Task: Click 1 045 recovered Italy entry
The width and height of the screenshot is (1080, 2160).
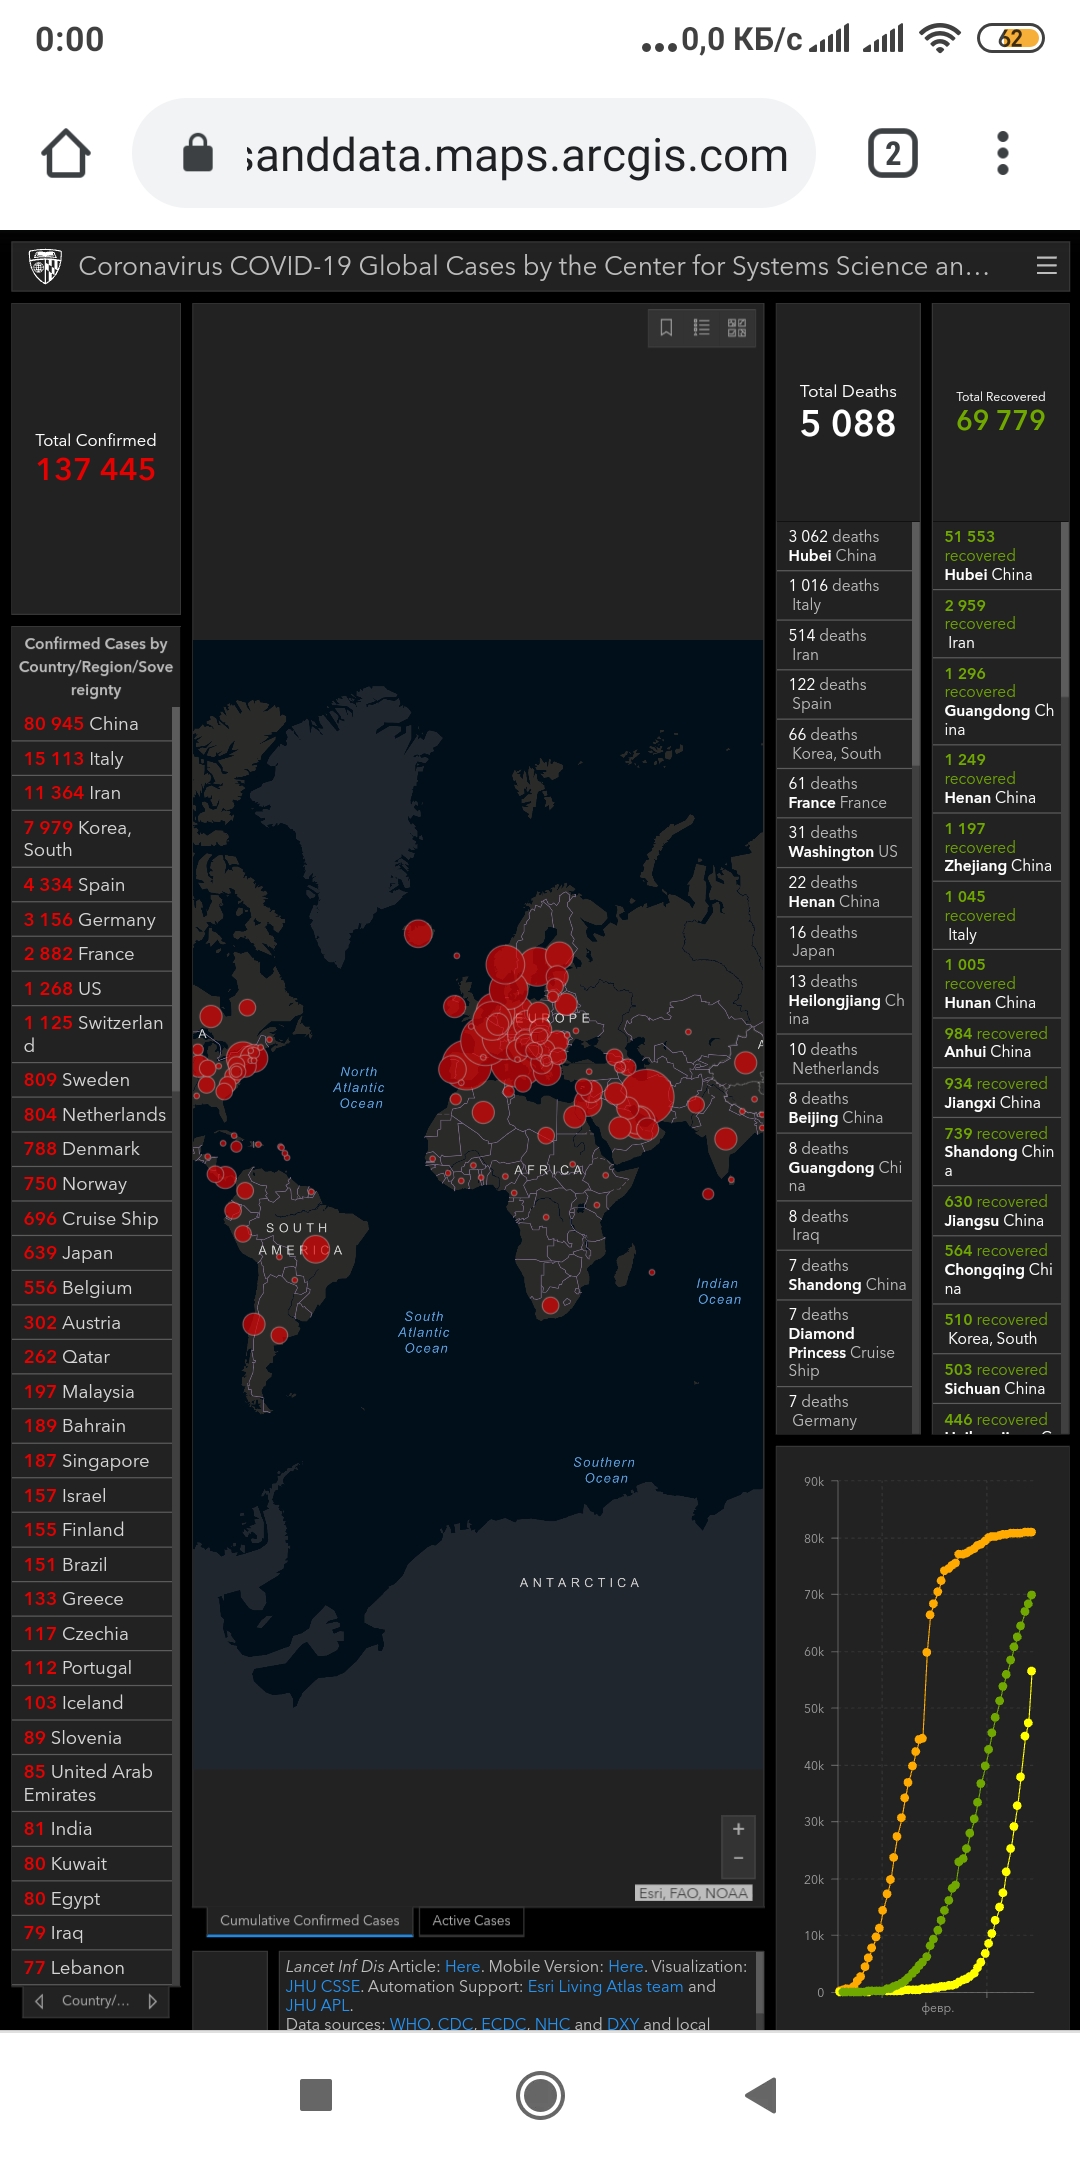Action: point(997,915)
